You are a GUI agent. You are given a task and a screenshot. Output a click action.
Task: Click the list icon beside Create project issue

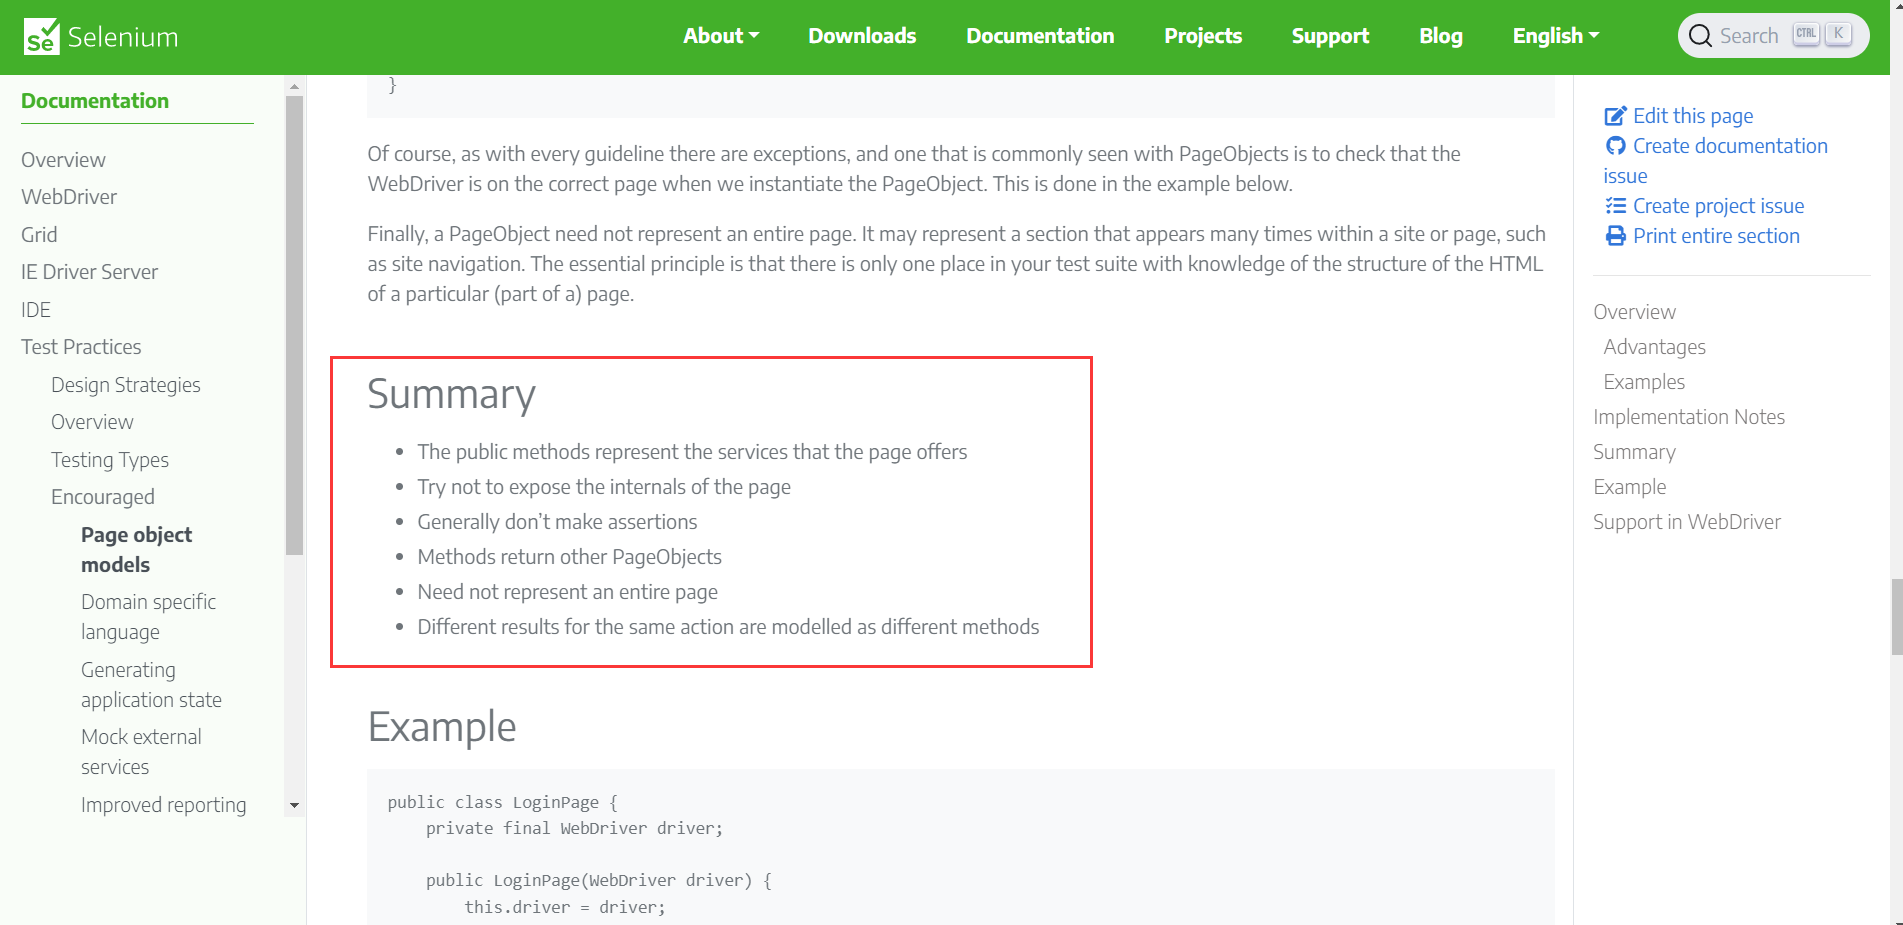1615,206
